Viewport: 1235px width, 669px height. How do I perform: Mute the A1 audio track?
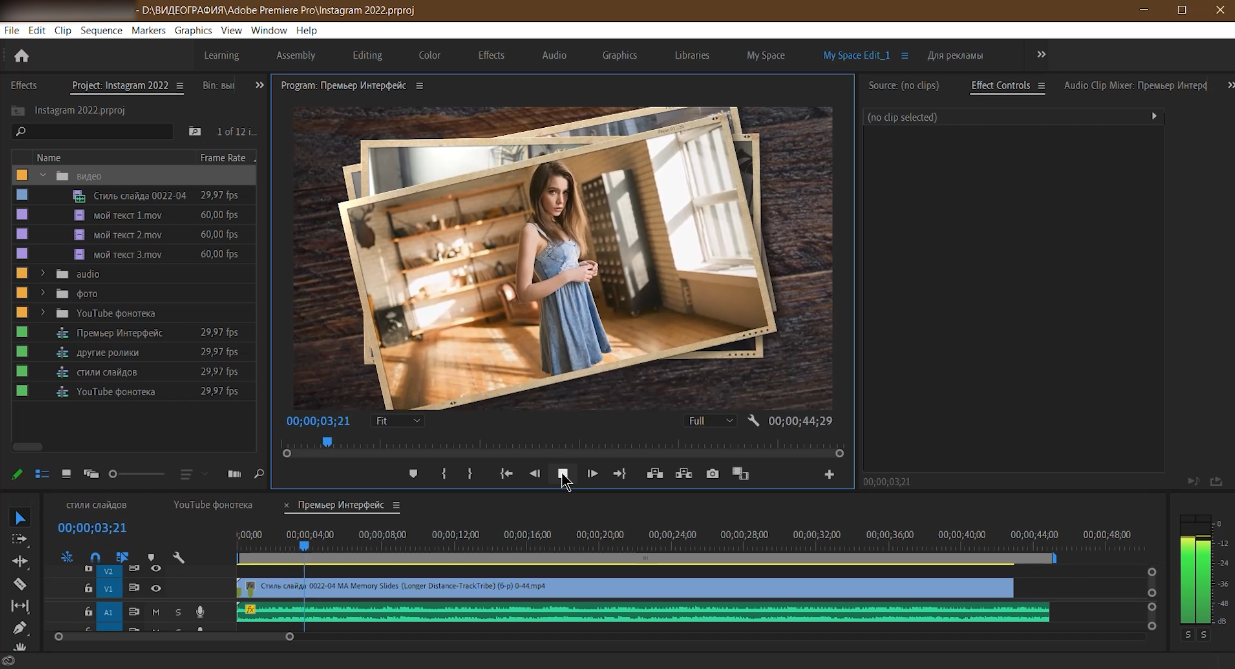click(x=156, y=612)
